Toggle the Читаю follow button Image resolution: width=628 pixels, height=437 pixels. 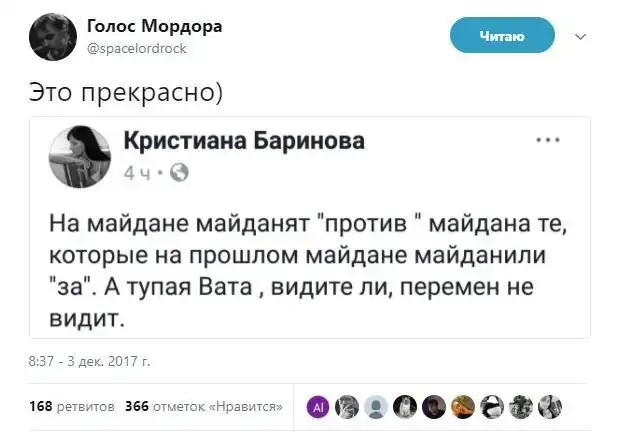(x=502, y=37)
